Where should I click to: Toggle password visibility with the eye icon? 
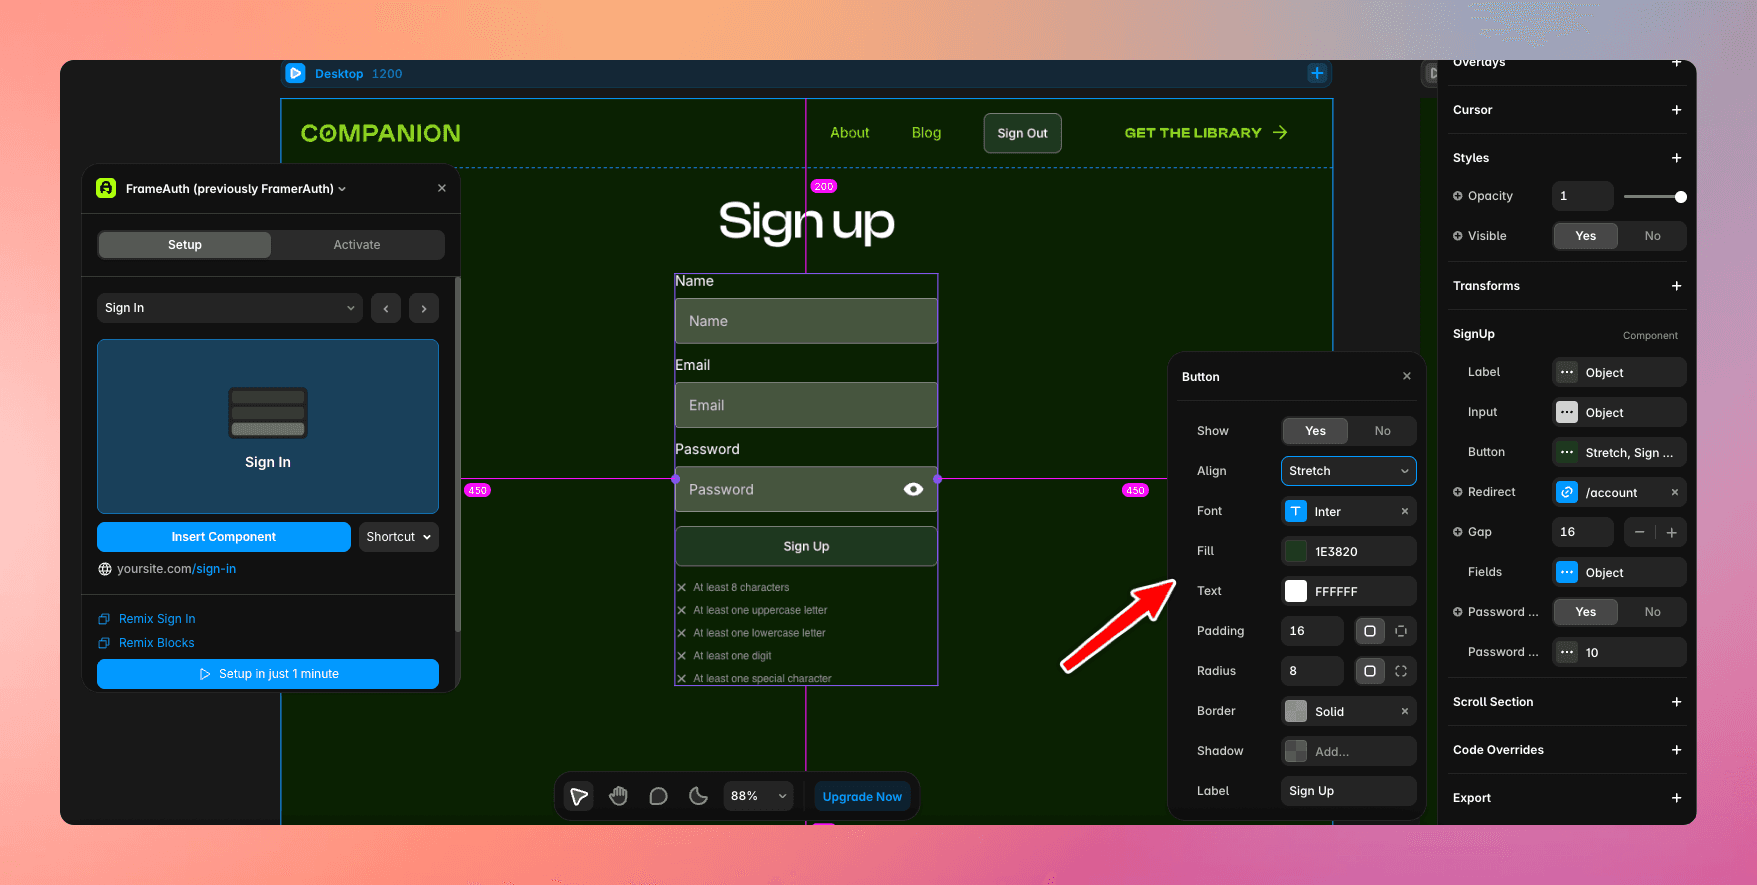point(913,489)
